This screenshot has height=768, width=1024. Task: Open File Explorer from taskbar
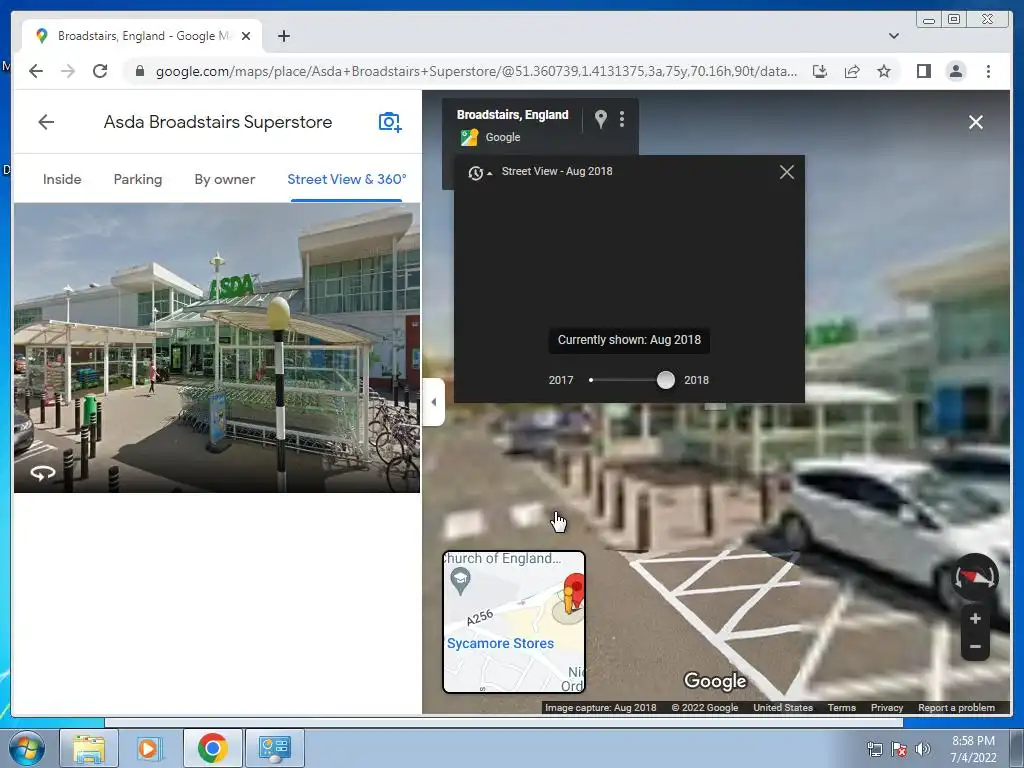[x=89, y=748]
